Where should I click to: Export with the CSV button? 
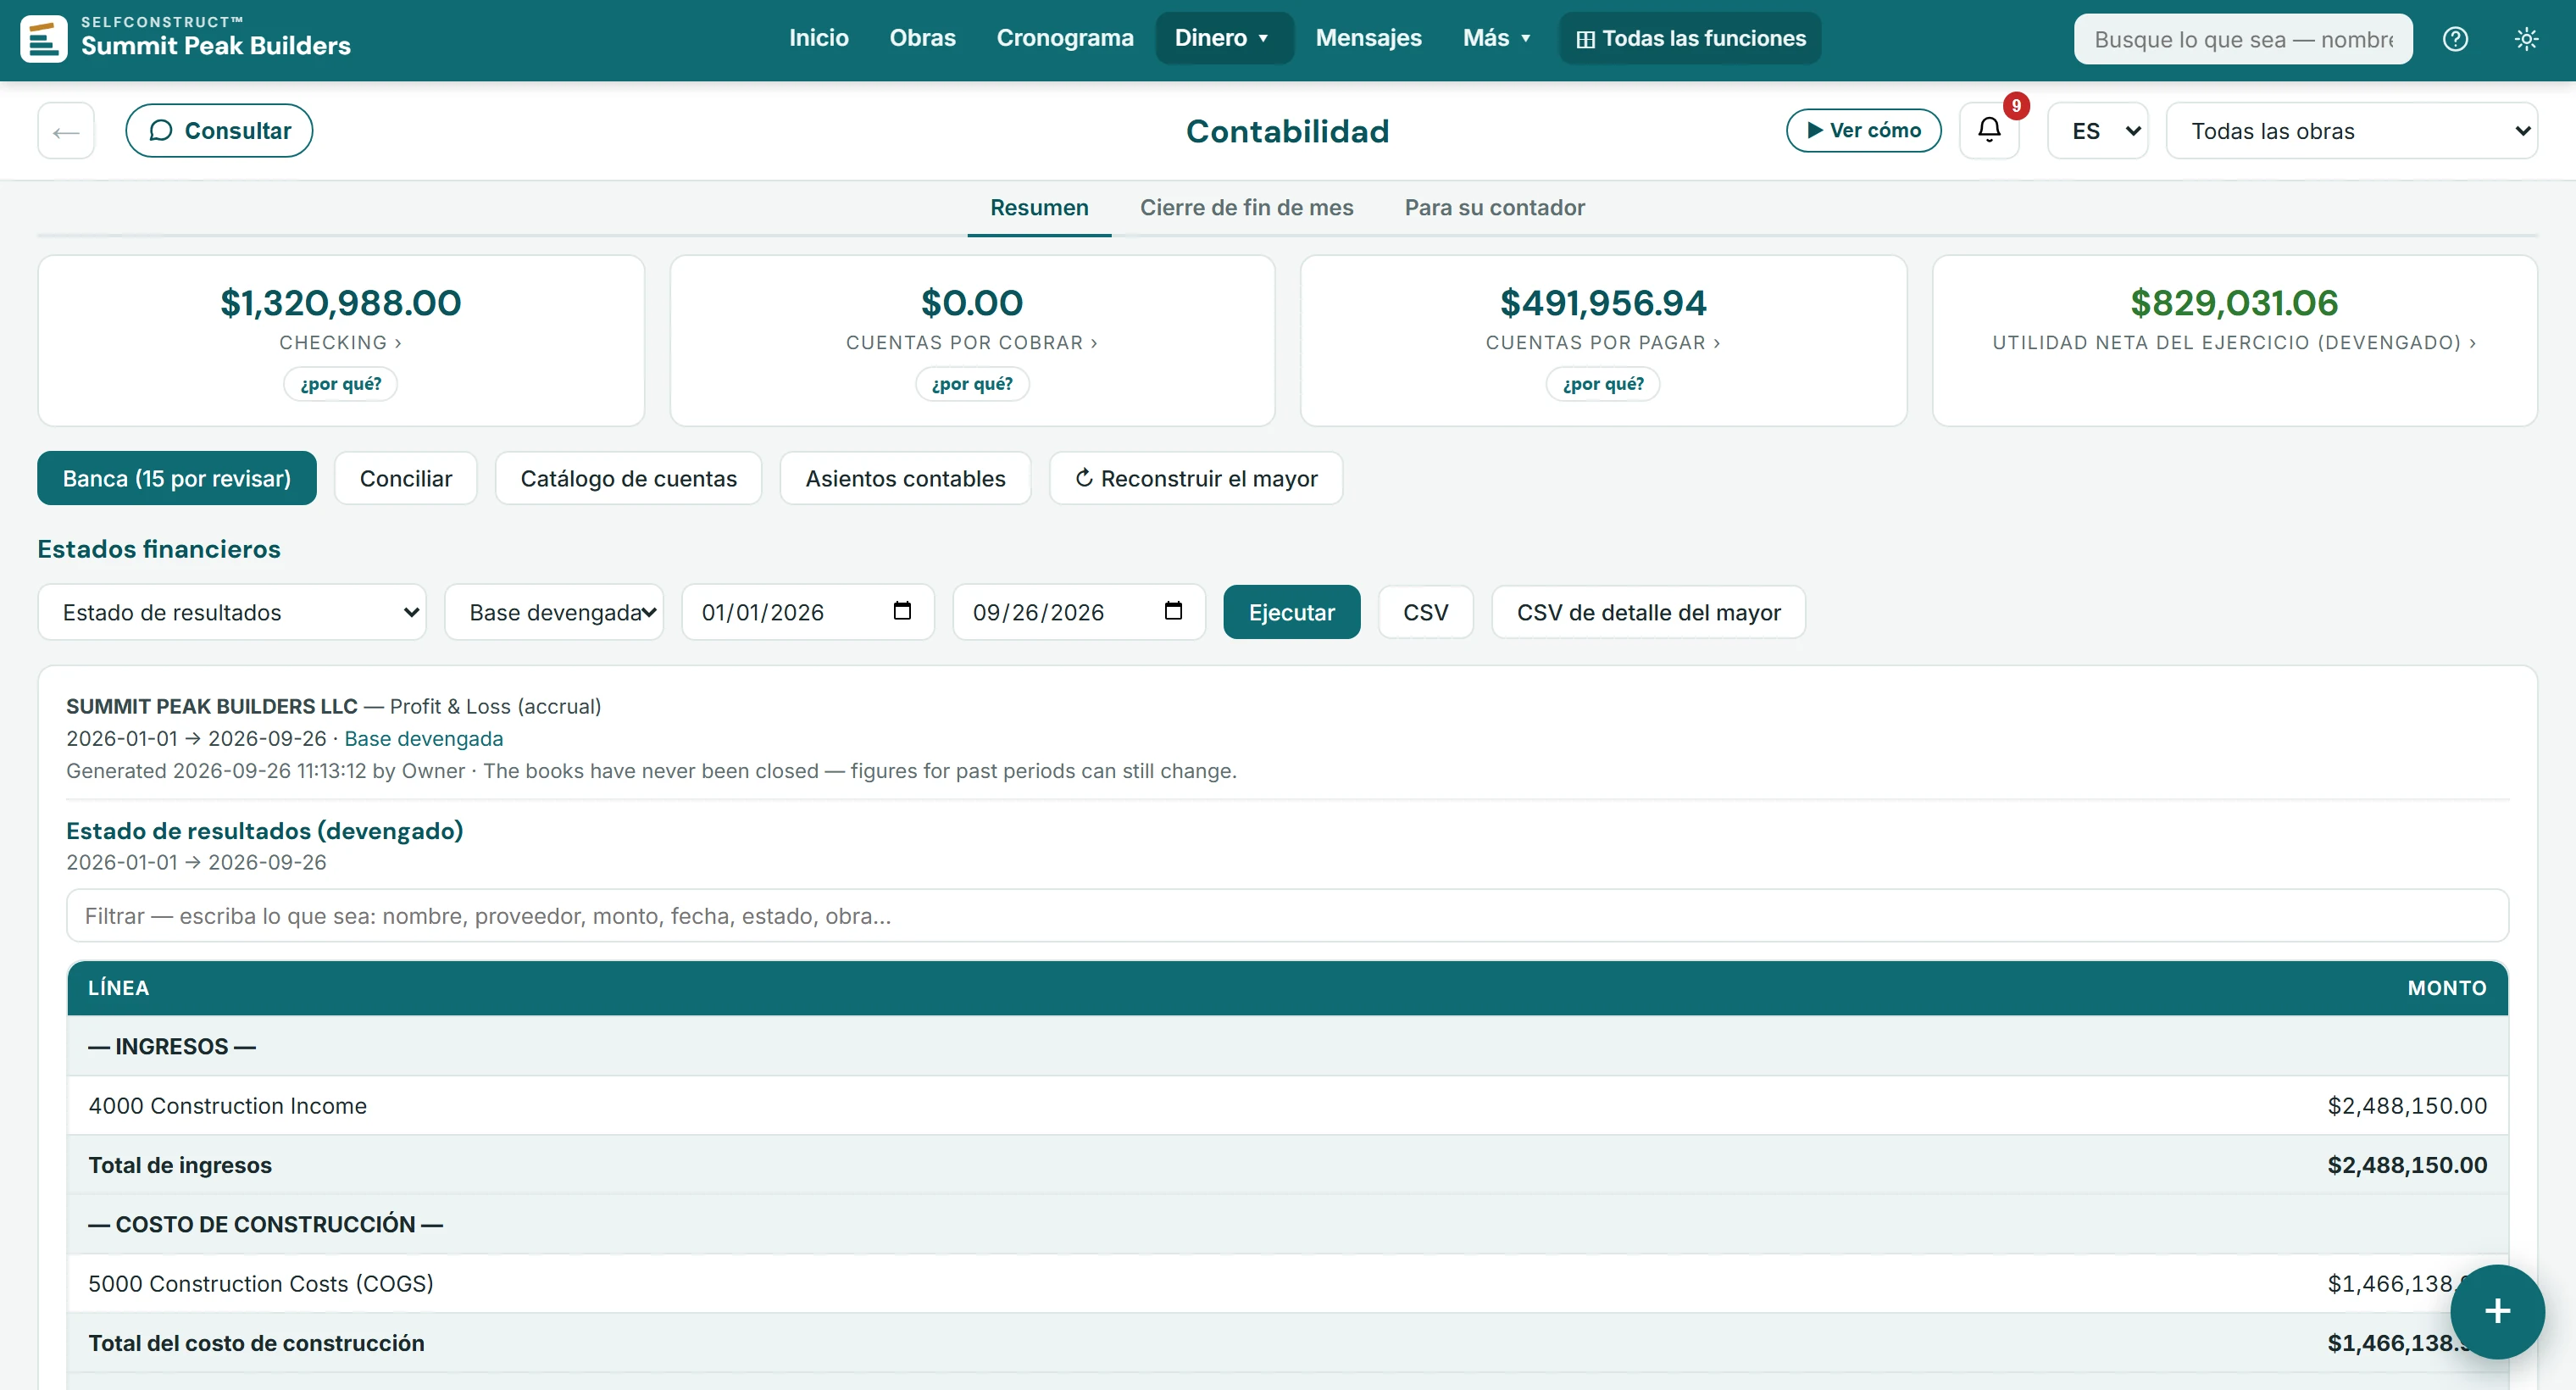pyautogui.click(x=1425, y=612)
